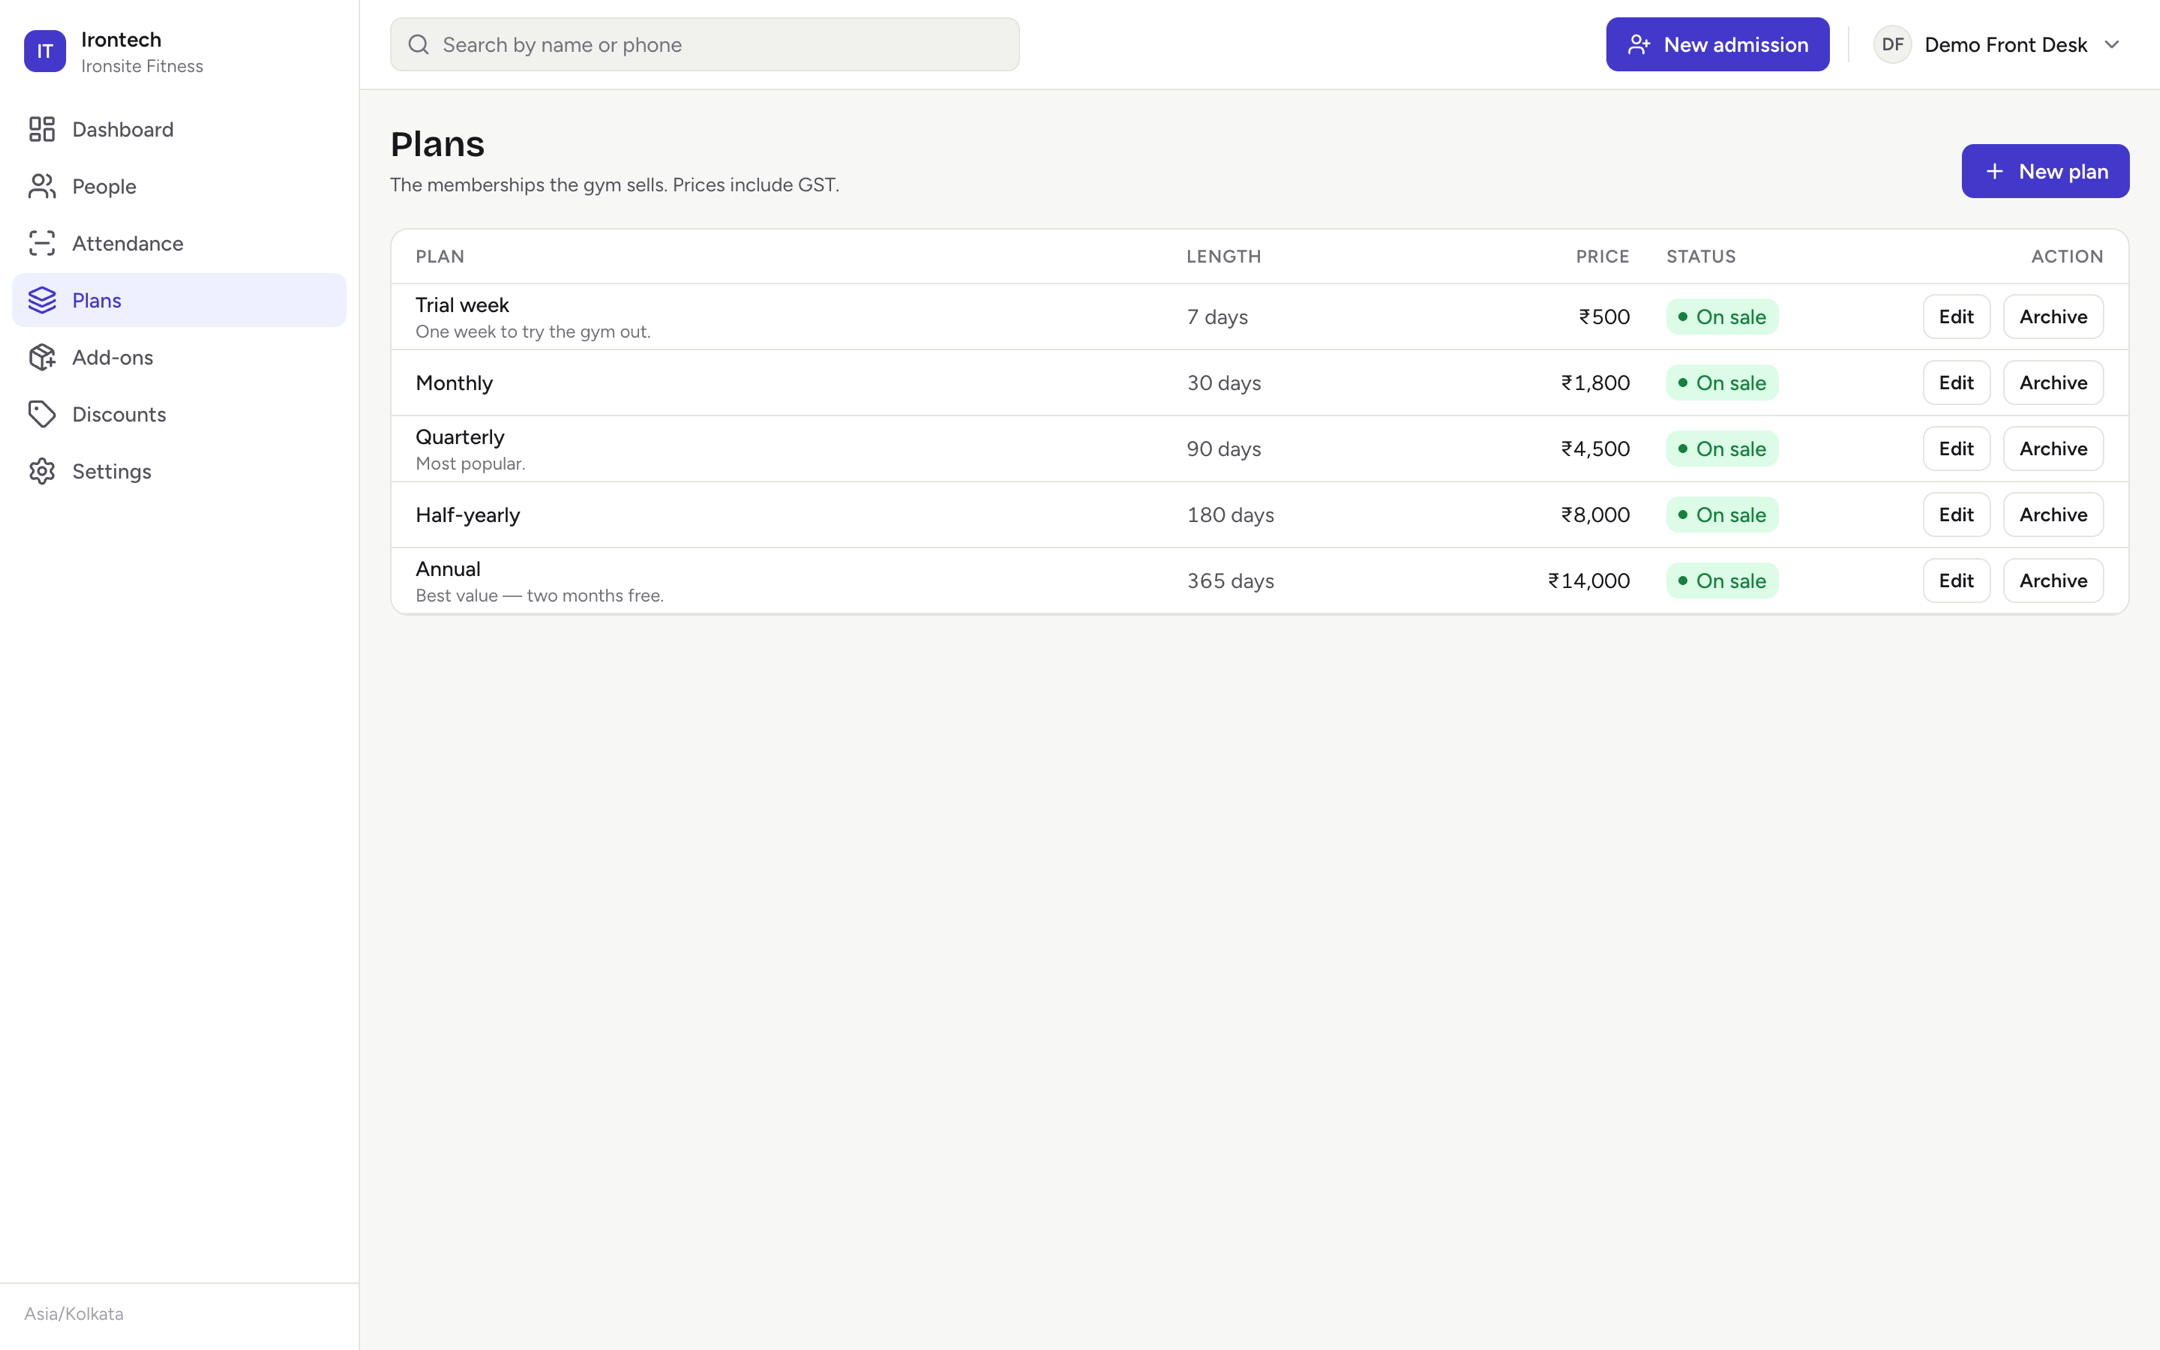Click the People icon in sidebar
The image size is (2160, 1350).
tap(42, 186)
